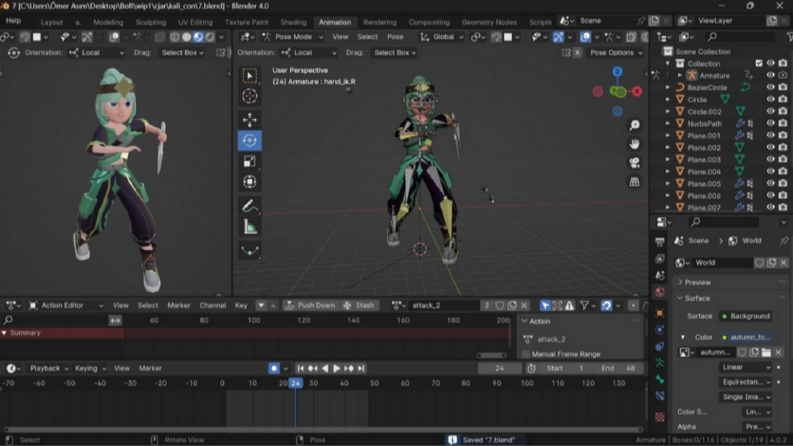This screenshot has width=793, height=446.
Task: Hide Armature using its eye icon
Action: tap(770, 75)
